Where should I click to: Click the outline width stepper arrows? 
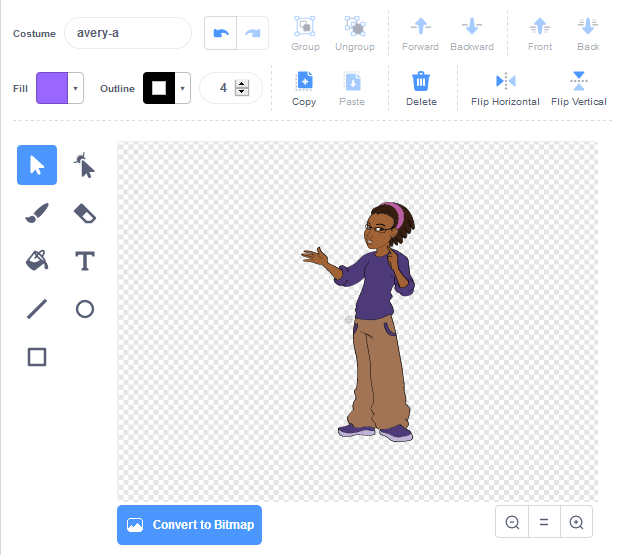coord(241,88)
